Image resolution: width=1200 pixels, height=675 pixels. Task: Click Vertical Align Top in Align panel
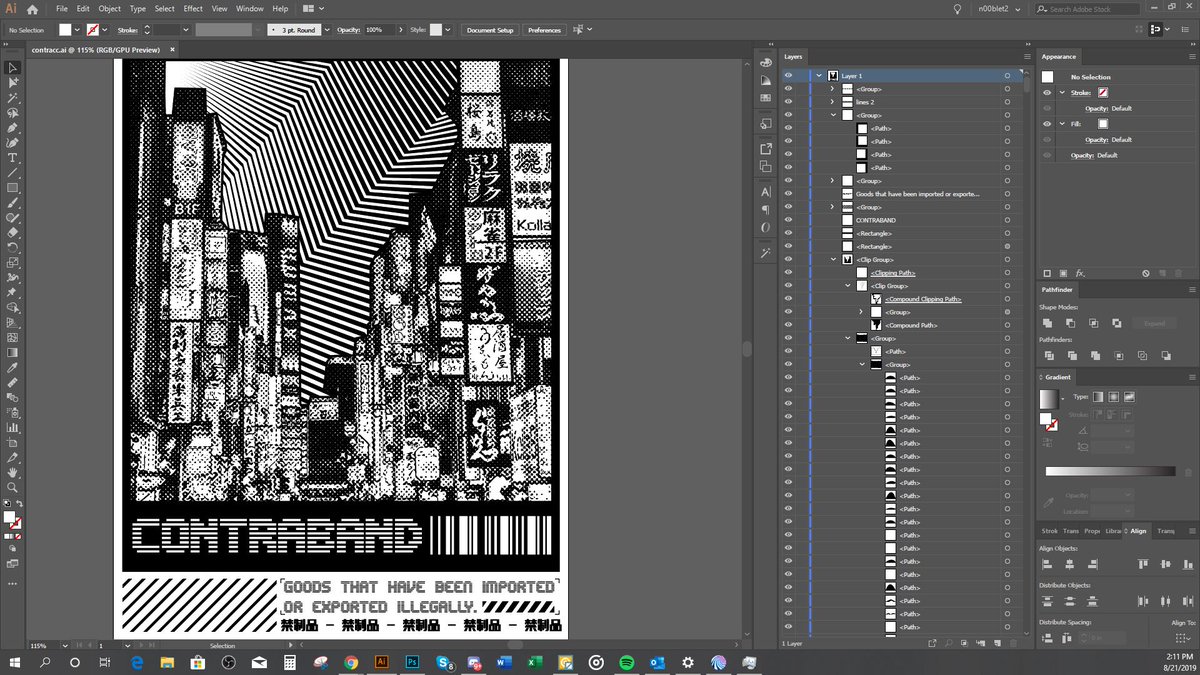pos(1141,565)
